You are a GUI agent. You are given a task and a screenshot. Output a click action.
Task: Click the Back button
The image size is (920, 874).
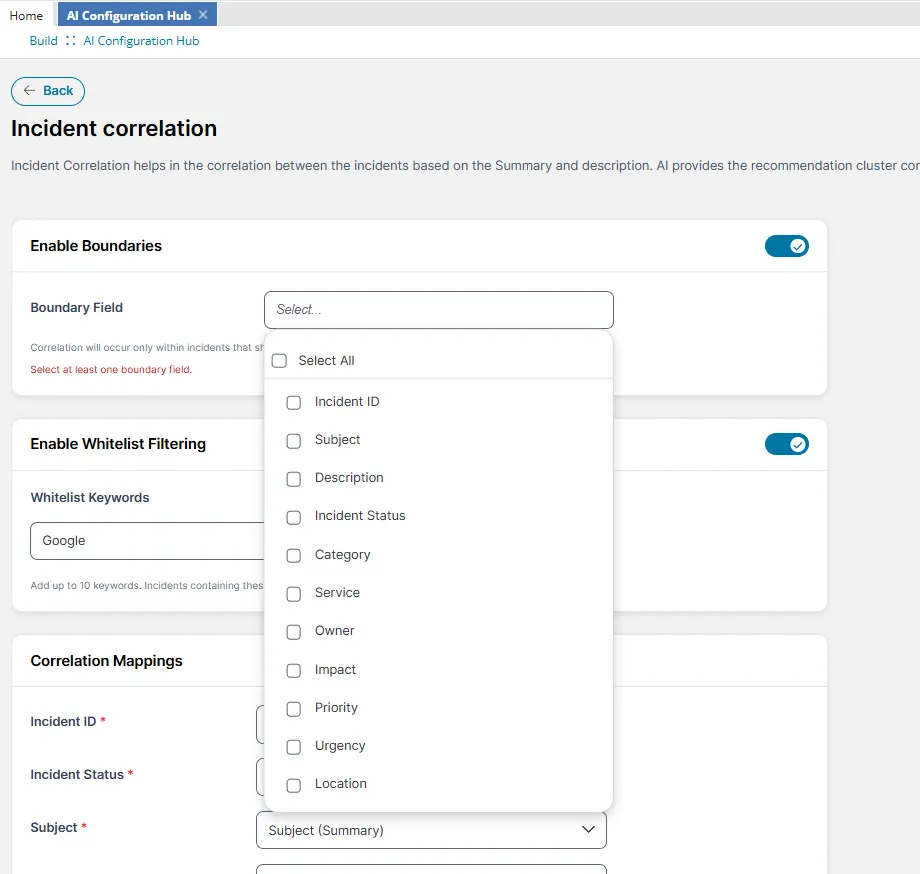click(48, 91)
